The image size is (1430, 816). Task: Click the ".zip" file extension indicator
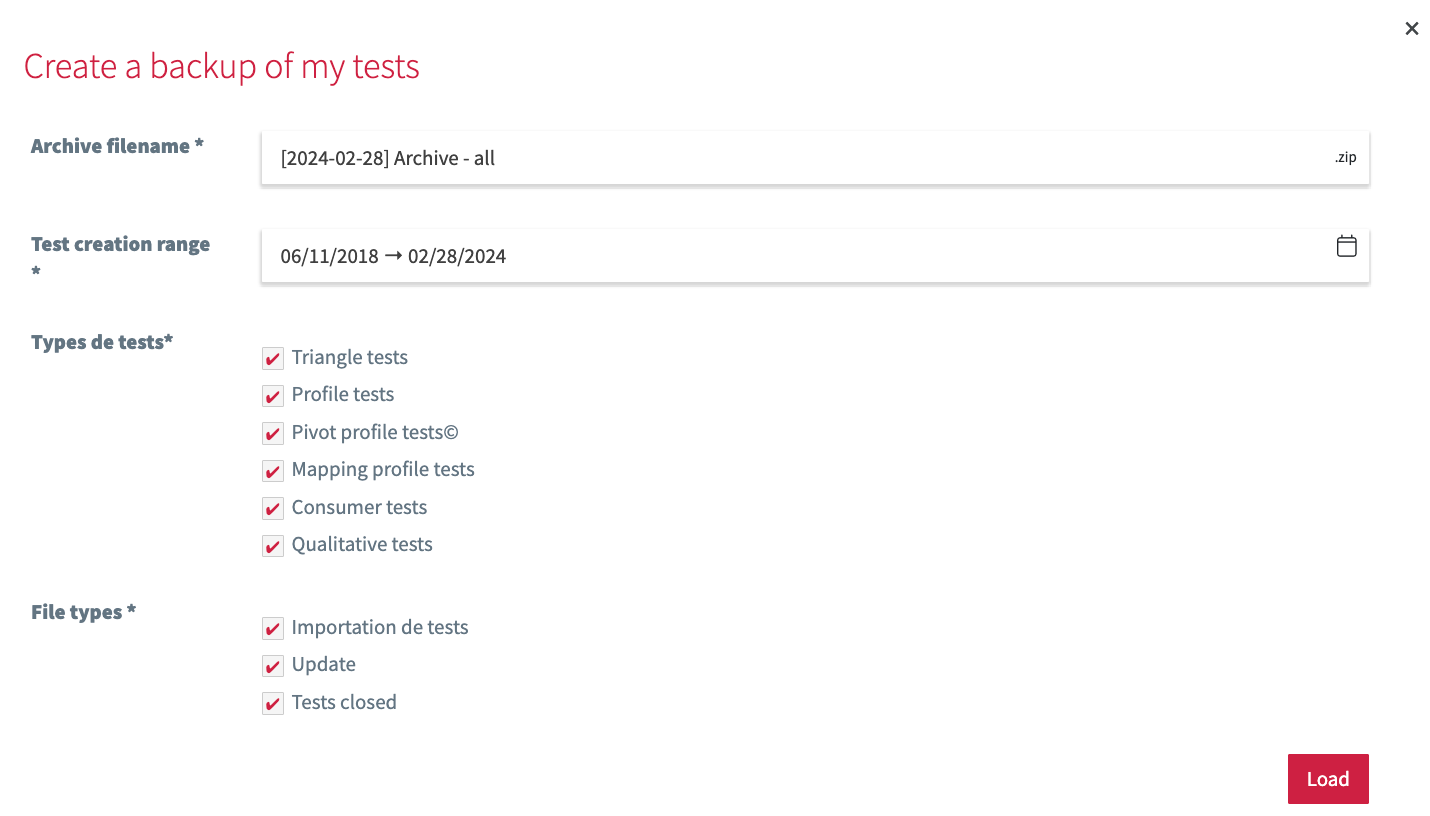(1346, 157)
